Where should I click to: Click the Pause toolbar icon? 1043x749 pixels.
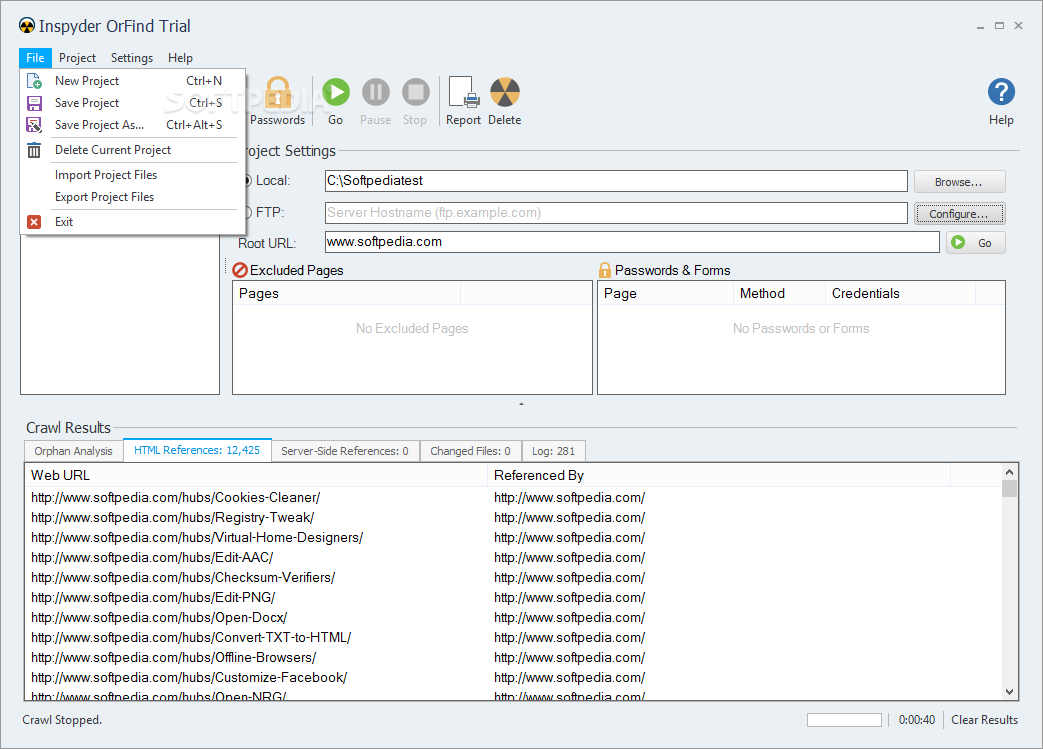click(376, 92)
